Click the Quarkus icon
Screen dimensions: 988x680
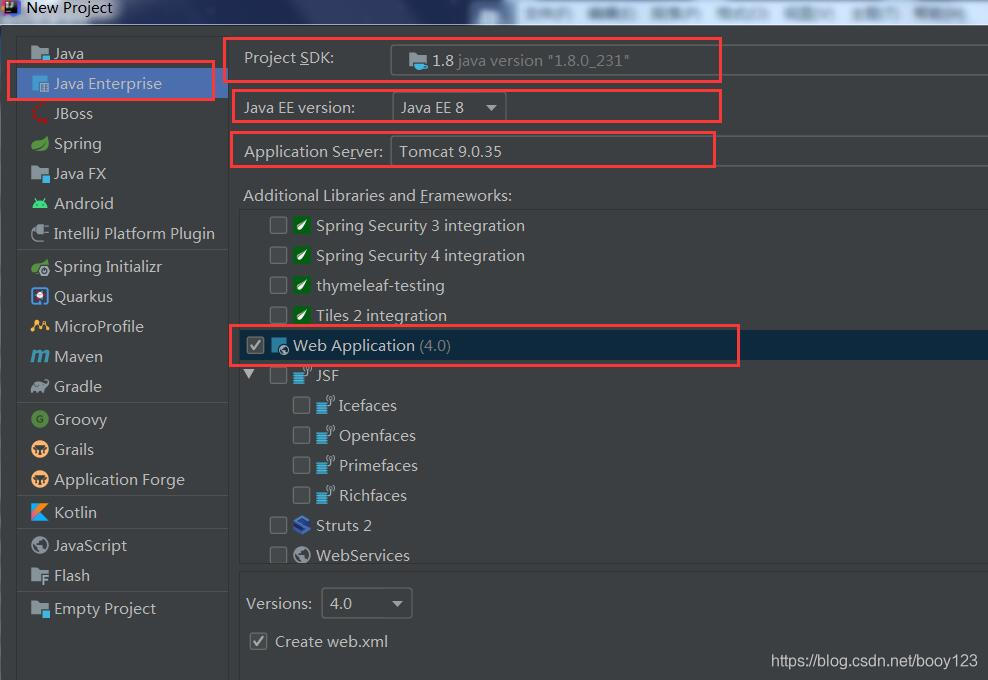pyautogui.click(x=40, y=296)
